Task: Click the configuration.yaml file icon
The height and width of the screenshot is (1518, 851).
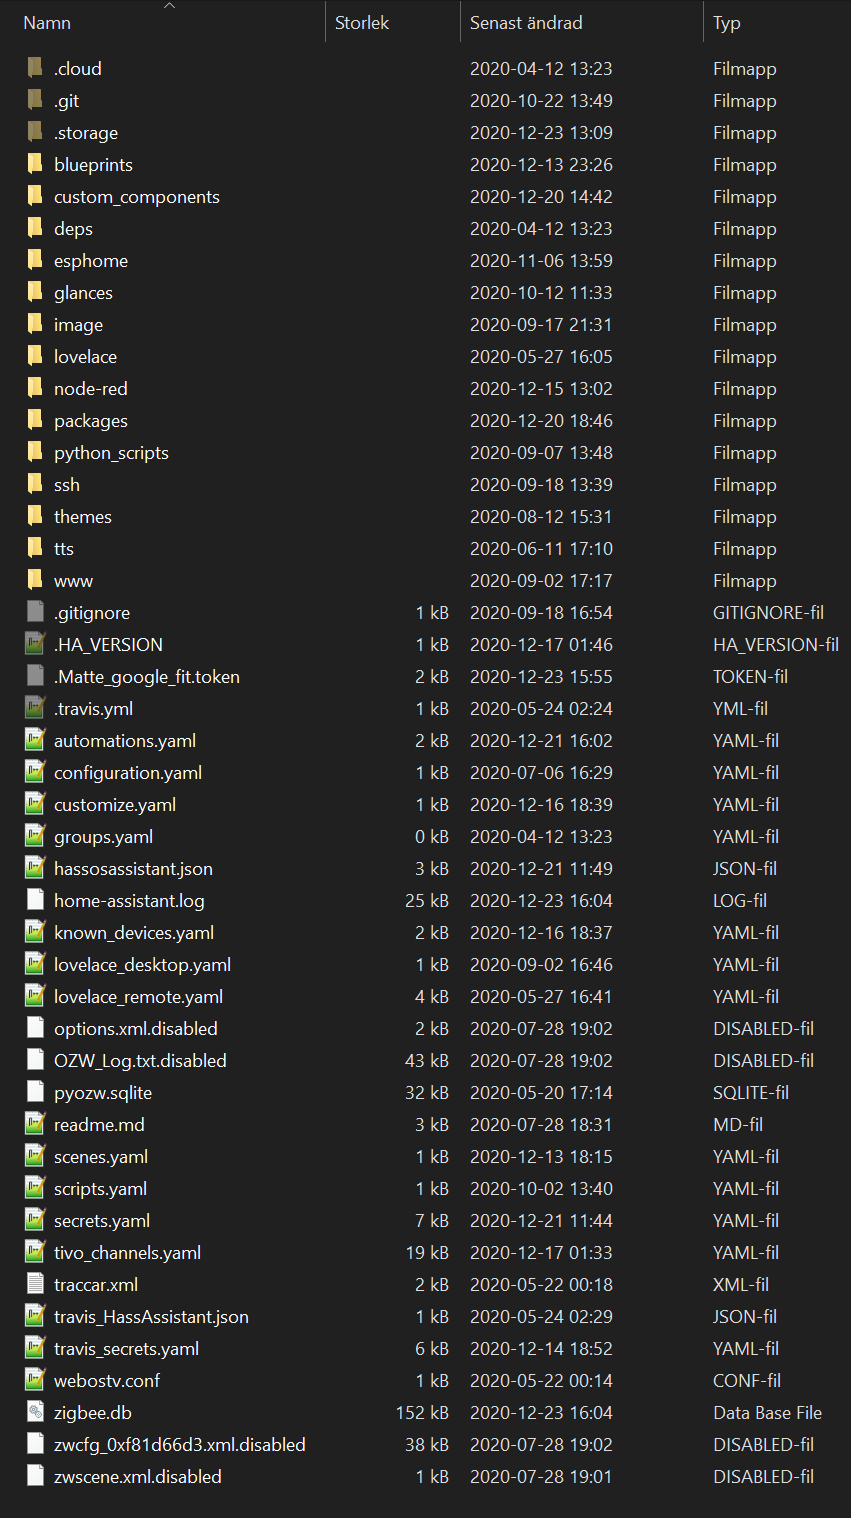Action: [34, 772]
